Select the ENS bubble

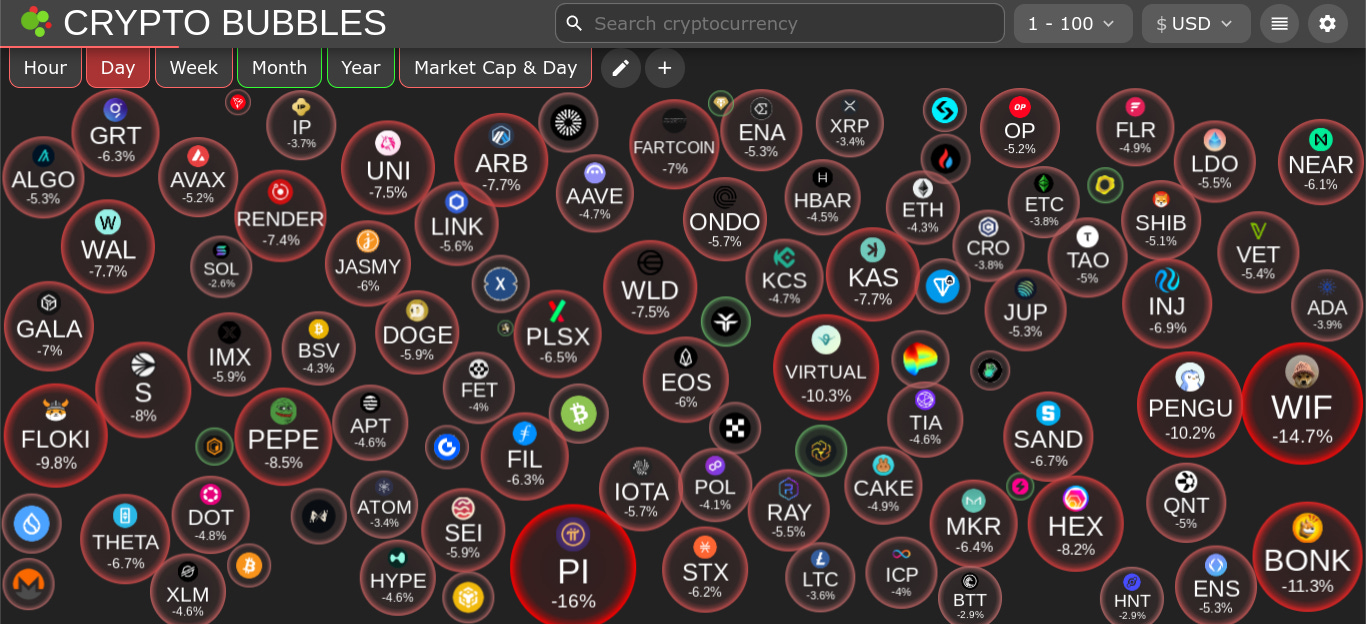[x=1216, y=585]
